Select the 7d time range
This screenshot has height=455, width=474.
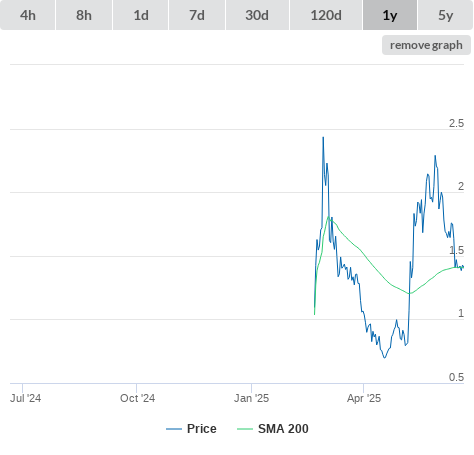coord(197,15)
